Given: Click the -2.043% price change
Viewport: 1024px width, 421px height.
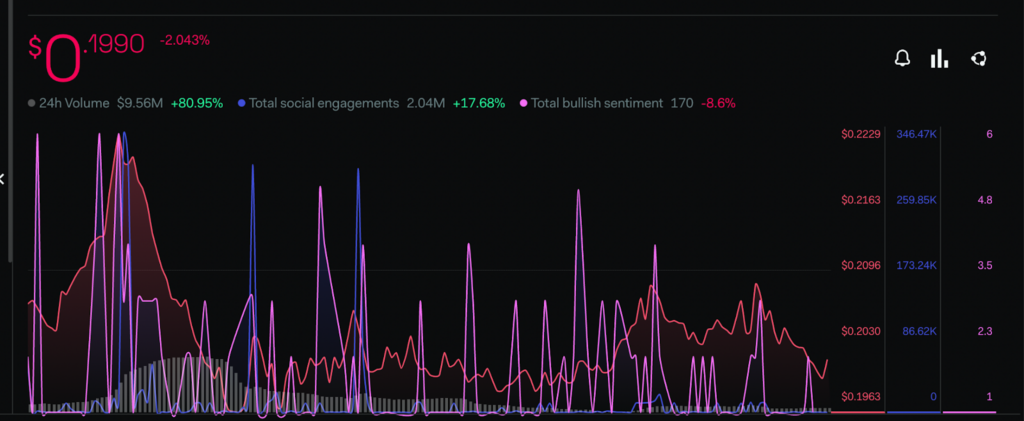Looking at the screenshot, I should coord(185,40).
